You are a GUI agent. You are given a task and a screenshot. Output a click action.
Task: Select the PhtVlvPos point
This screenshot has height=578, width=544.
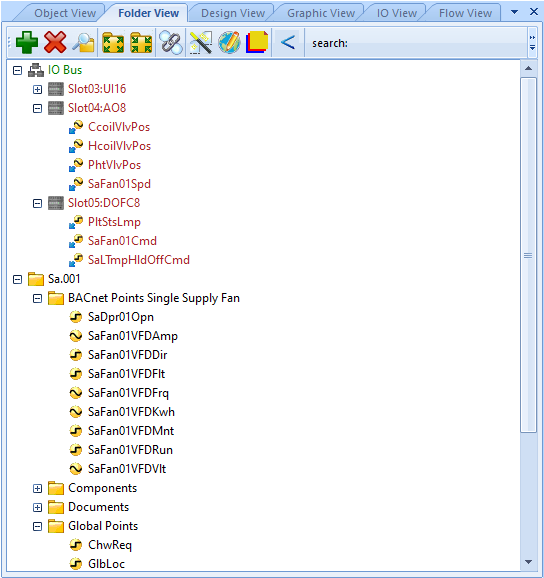114,165
